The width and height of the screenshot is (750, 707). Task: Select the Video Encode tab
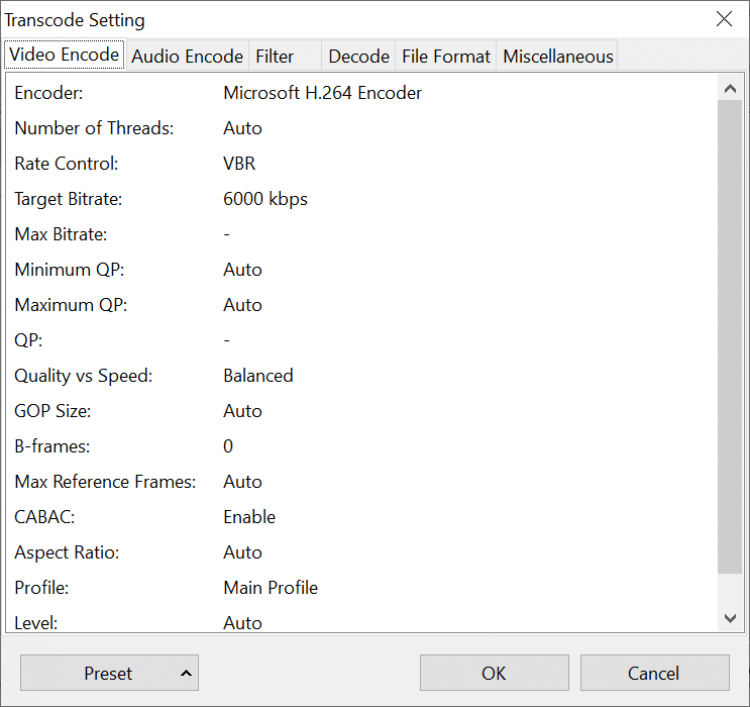click(64, 55)
